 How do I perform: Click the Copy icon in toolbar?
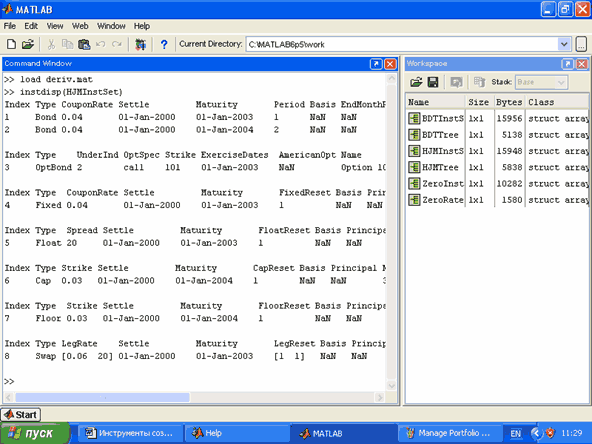click(67, 45)
